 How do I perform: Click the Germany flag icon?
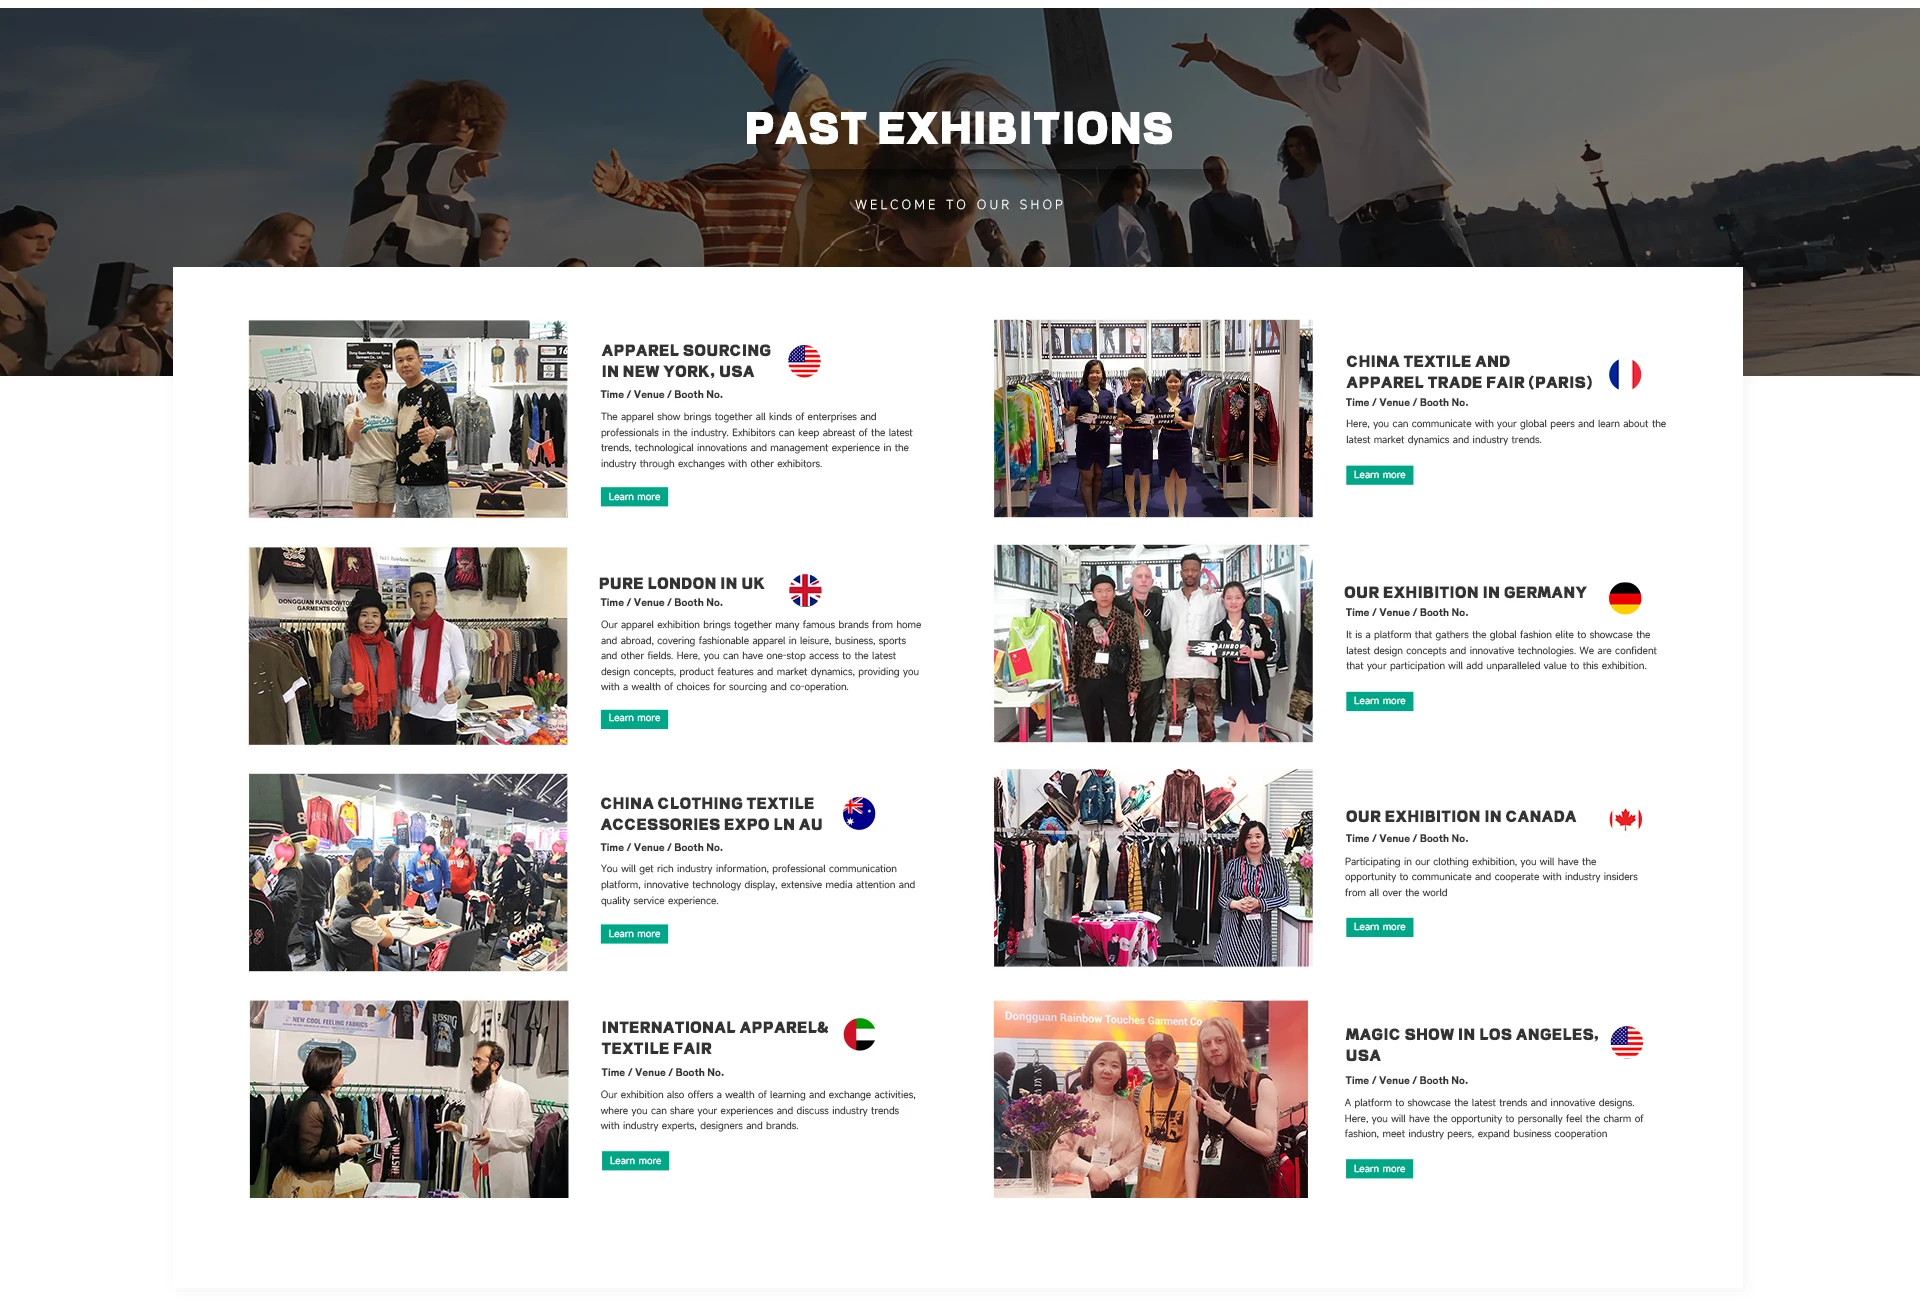(x=1625, y=598)
